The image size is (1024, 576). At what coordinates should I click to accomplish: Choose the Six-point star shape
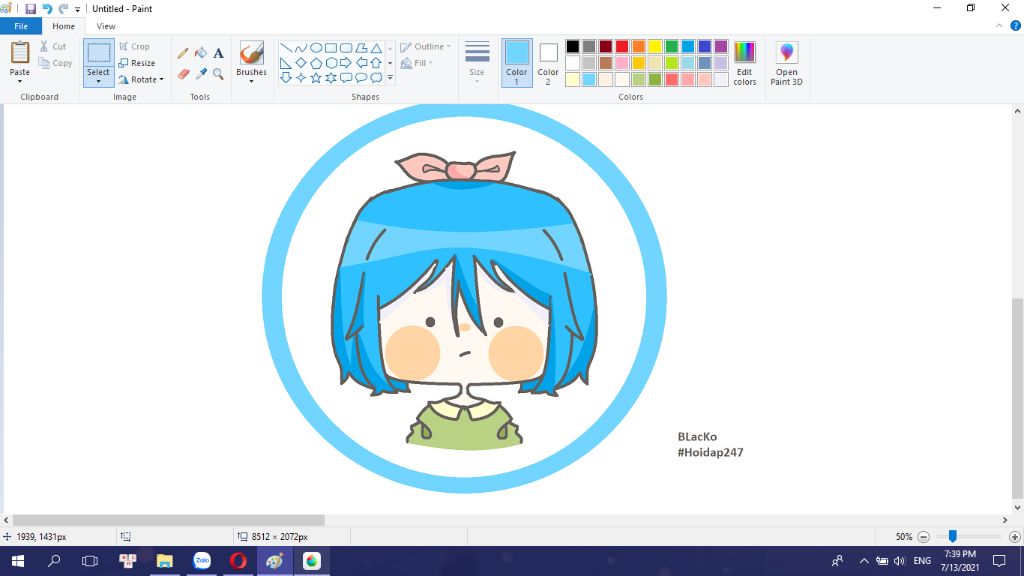(331, 78)
